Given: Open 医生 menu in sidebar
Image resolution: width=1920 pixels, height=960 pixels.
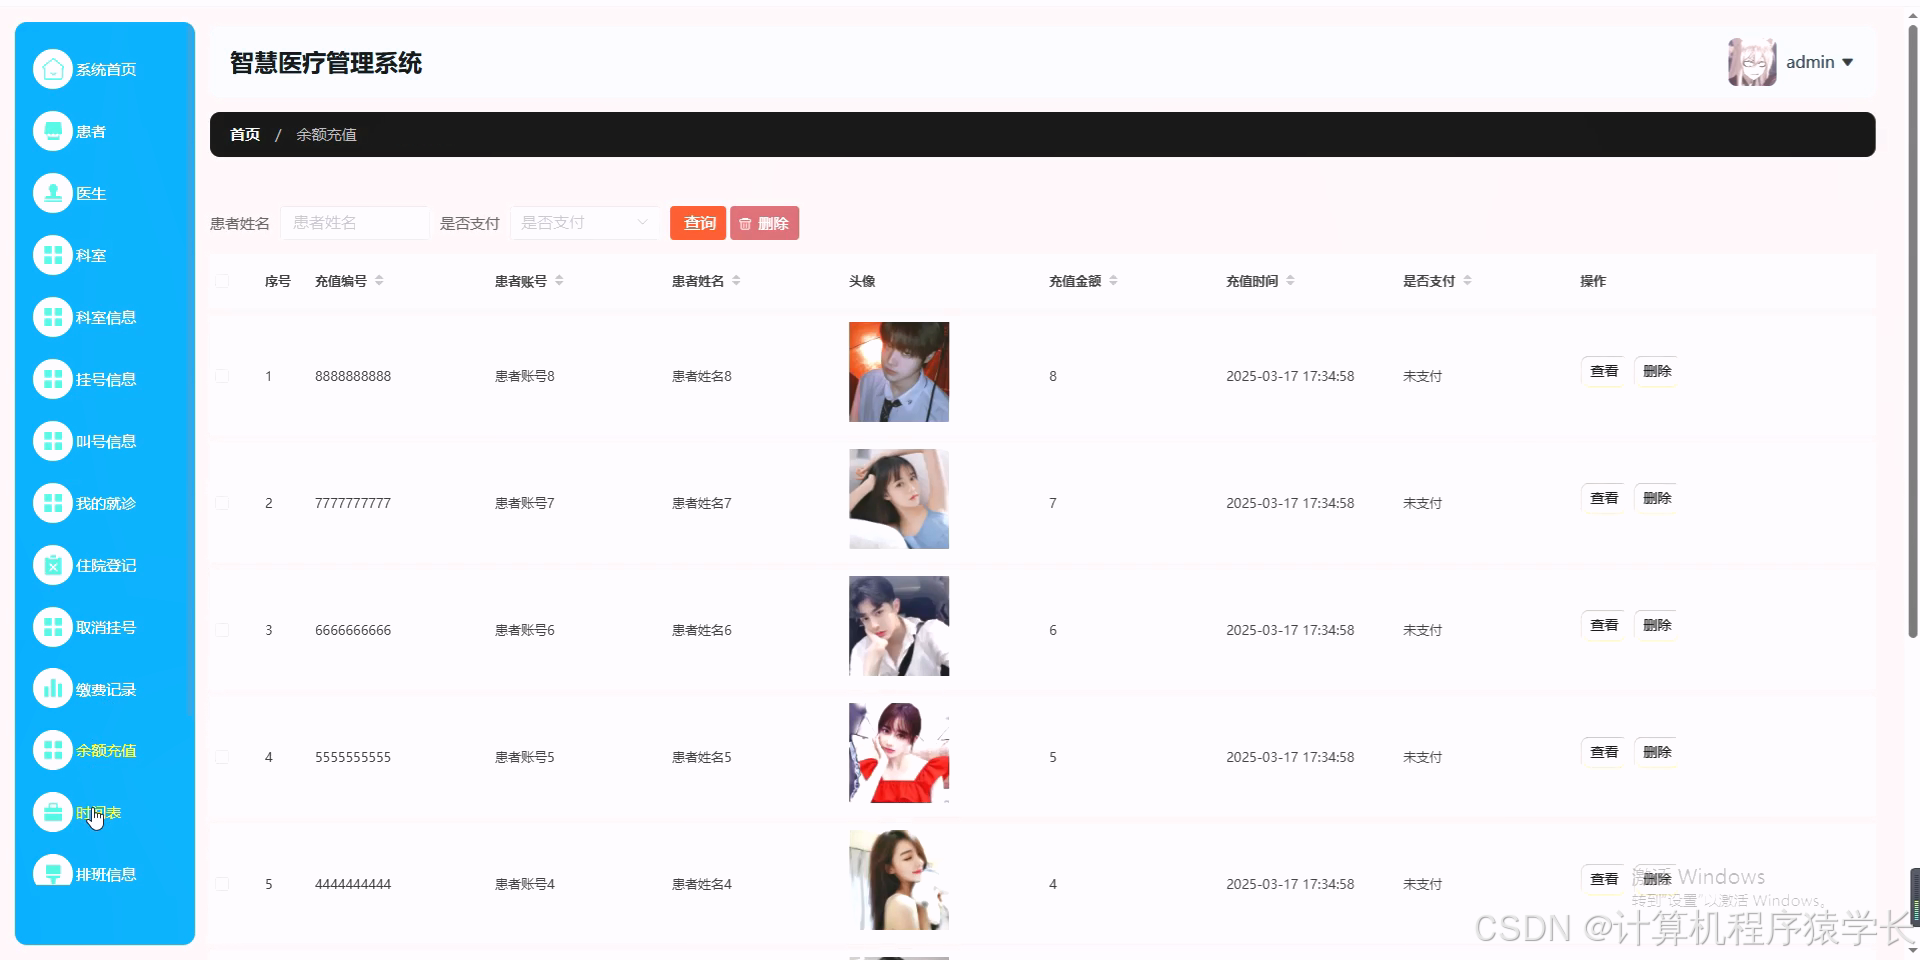Looking at the screenshot, I should [x=91, y=194].
